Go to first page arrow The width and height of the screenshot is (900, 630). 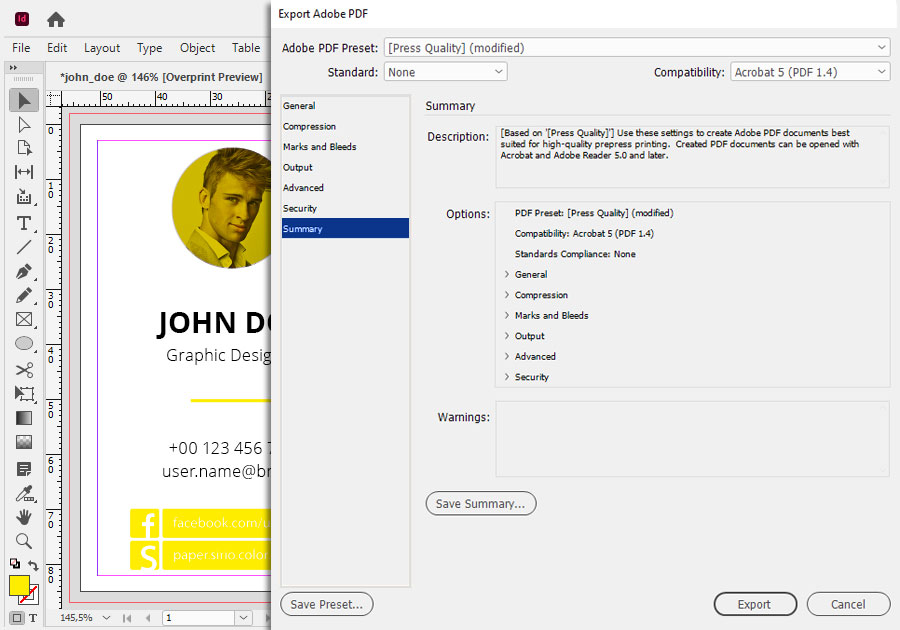click(x=127, y=618)
